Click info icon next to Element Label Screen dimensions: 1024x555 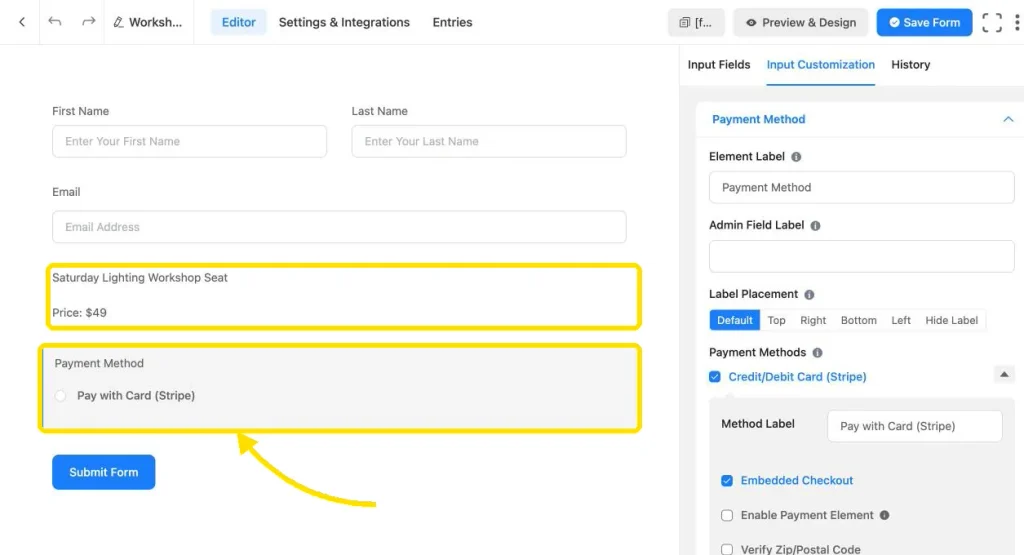(x=796, y=157)
